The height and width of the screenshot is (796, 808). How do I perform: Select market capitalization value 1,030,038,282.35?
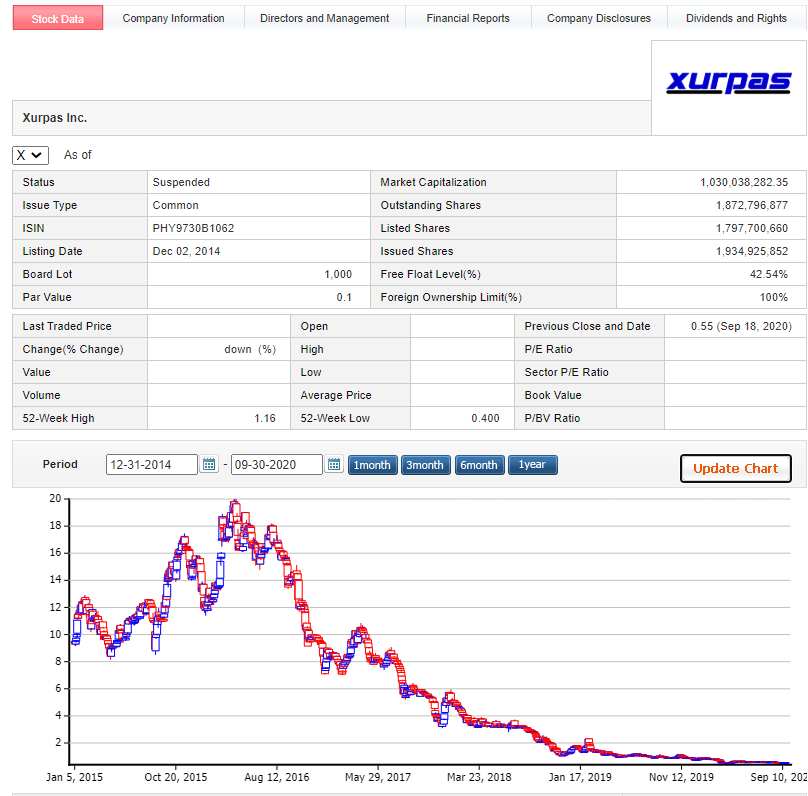[x=744, y=182]
